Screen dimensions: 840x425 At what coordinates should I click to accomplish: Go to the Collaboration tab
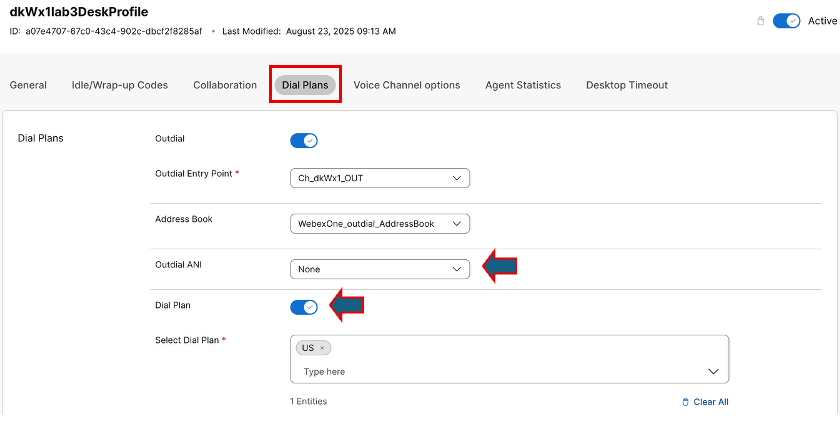click(x=225, y=85)
